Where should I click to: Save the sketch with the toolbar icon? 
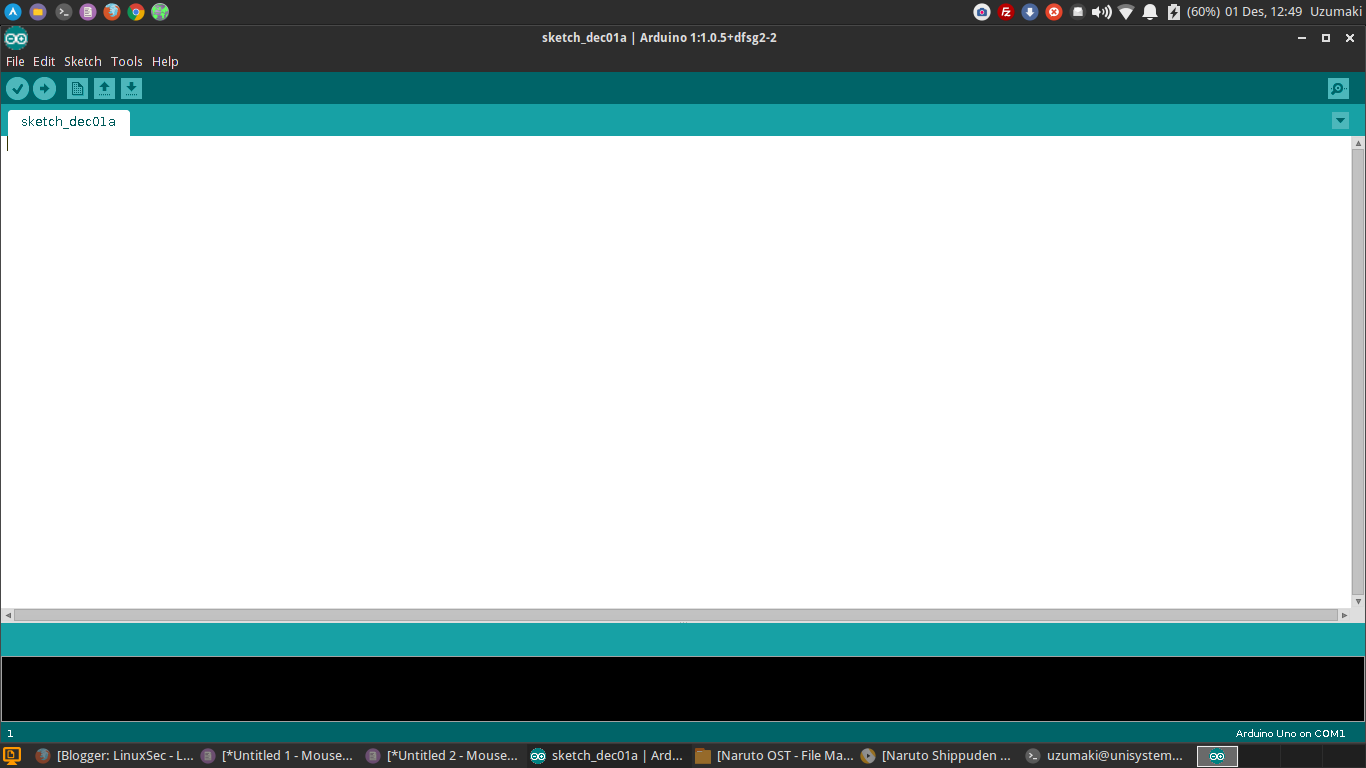pyautogui.click(x=131, y=88)
